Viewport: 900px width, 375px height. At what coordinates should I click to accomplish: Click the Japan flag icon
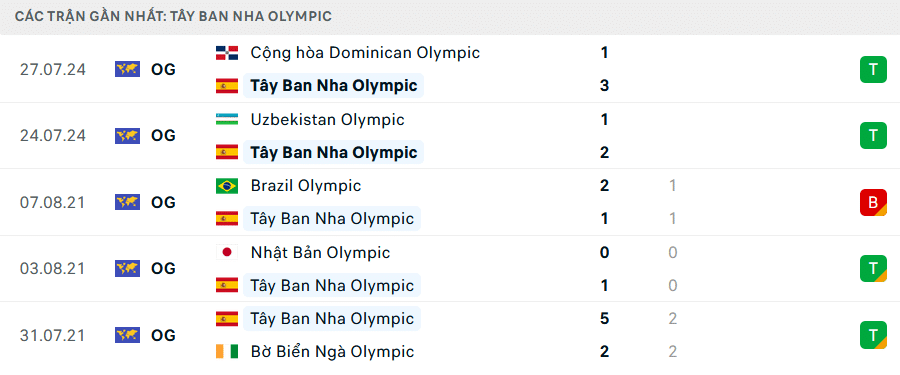coord(227,253)
